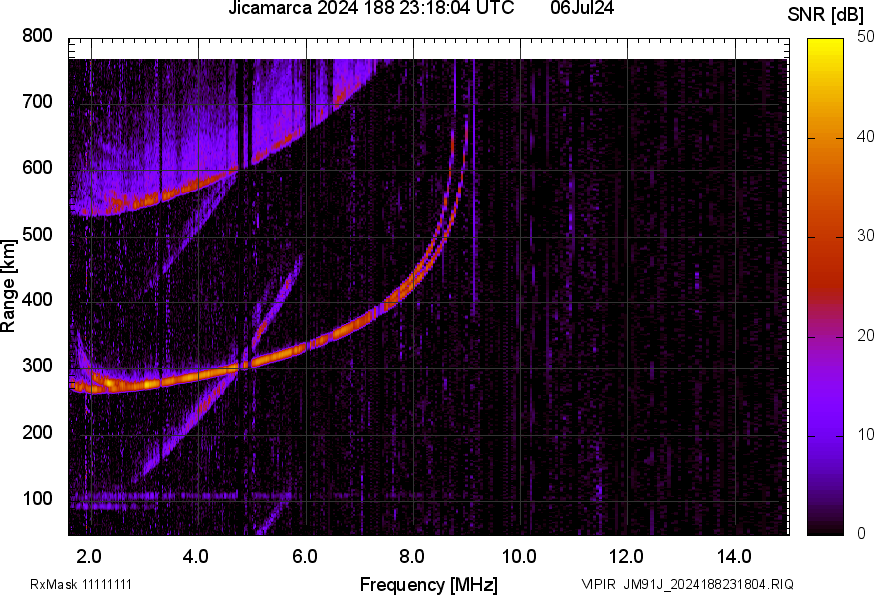The width and height of the screenshot is (874, 595).
Task: Click the SNR colorbar gradient
Action: 826,287
